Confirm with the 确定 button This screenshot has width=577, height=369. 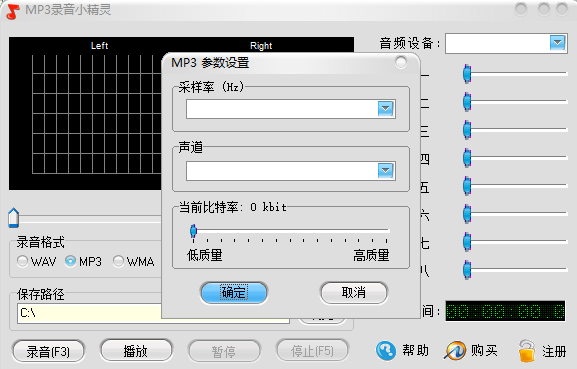tap(234, 293)
